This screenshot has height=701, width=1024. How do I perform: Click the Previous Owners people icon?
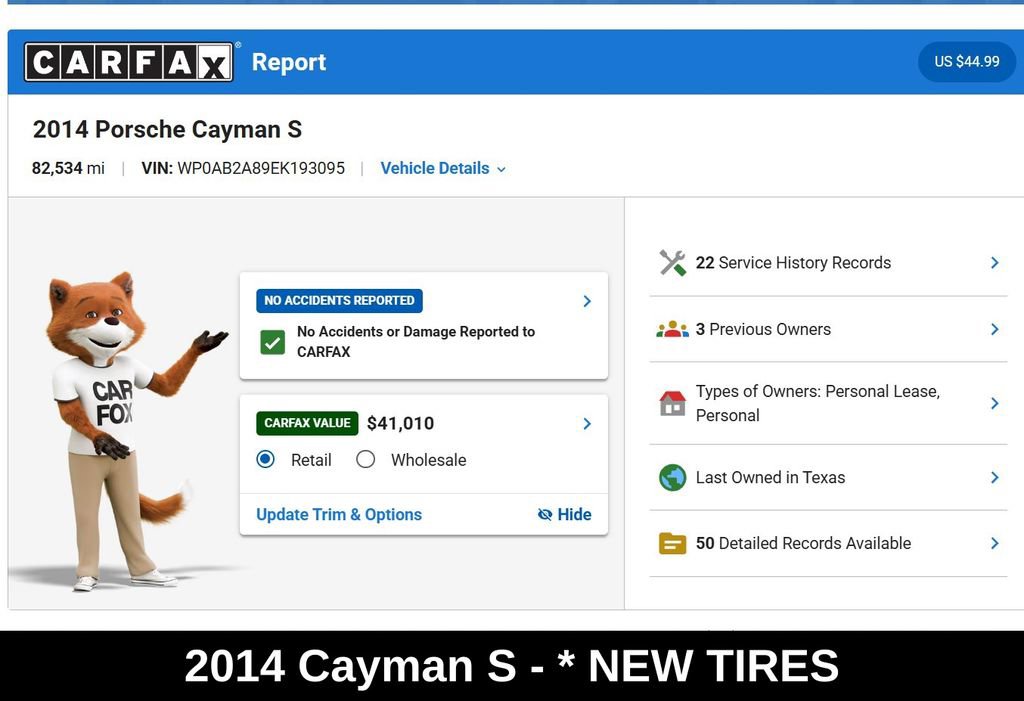(672, 329)
